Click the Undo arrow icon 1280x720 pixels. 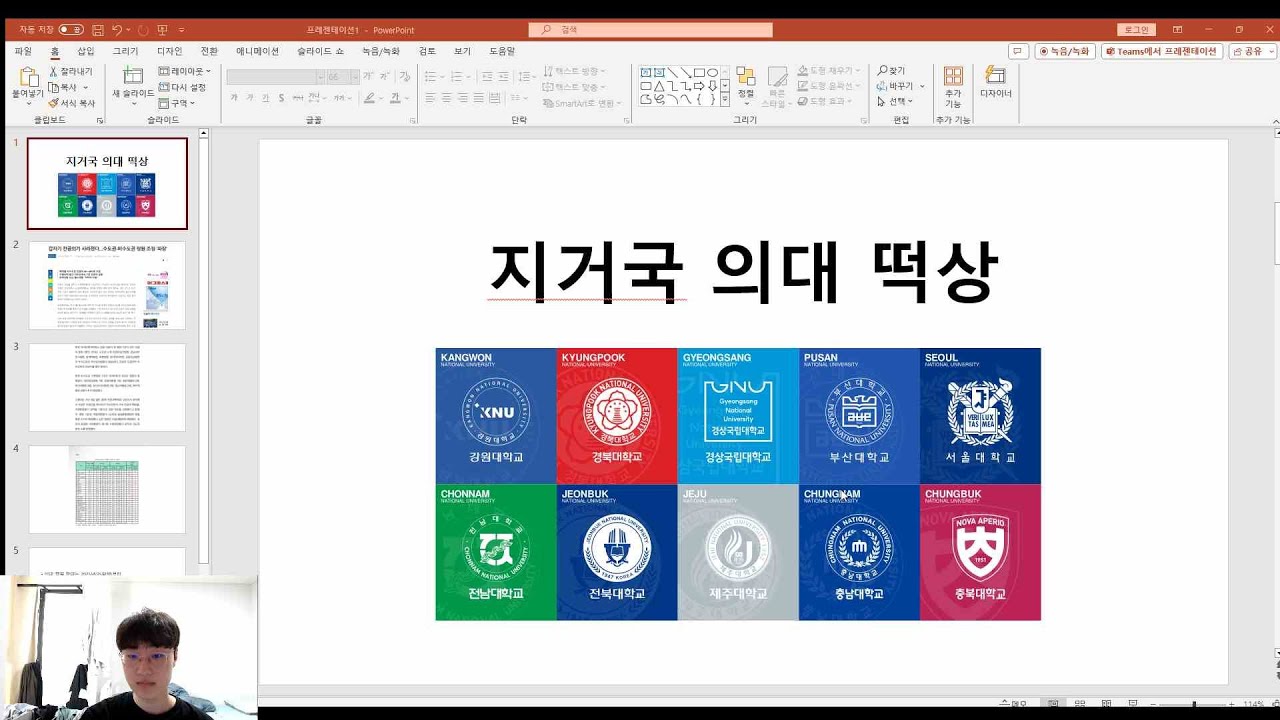pos(117,30)
